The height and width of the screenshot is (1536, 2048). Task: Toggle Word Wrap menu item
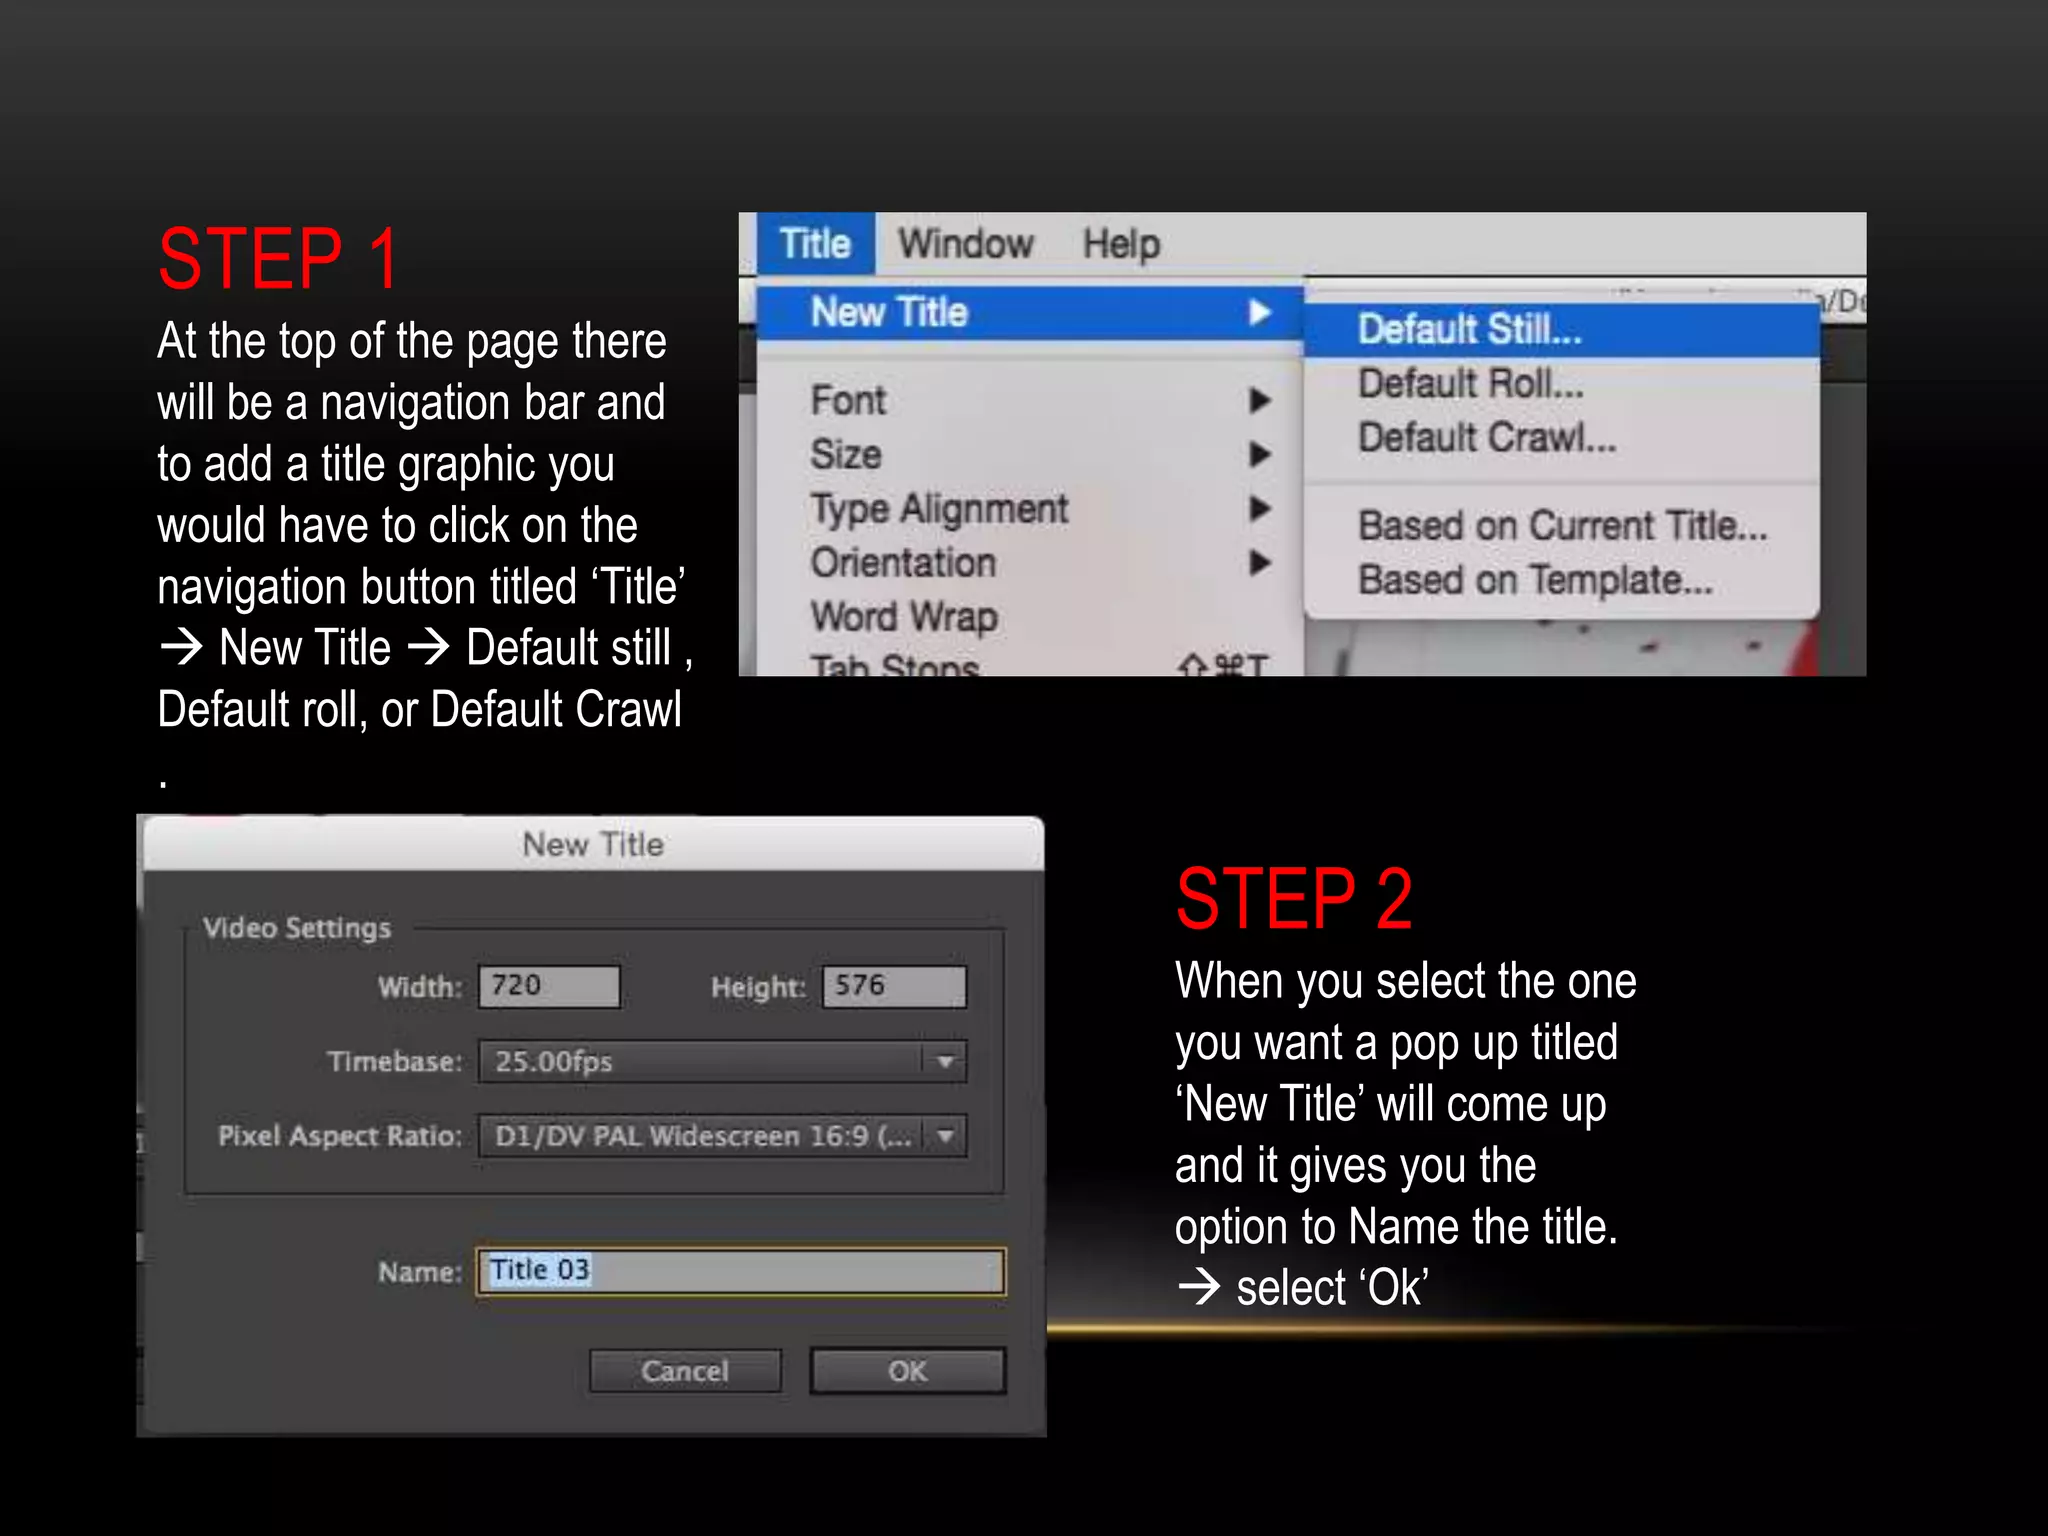pos(904,617)
